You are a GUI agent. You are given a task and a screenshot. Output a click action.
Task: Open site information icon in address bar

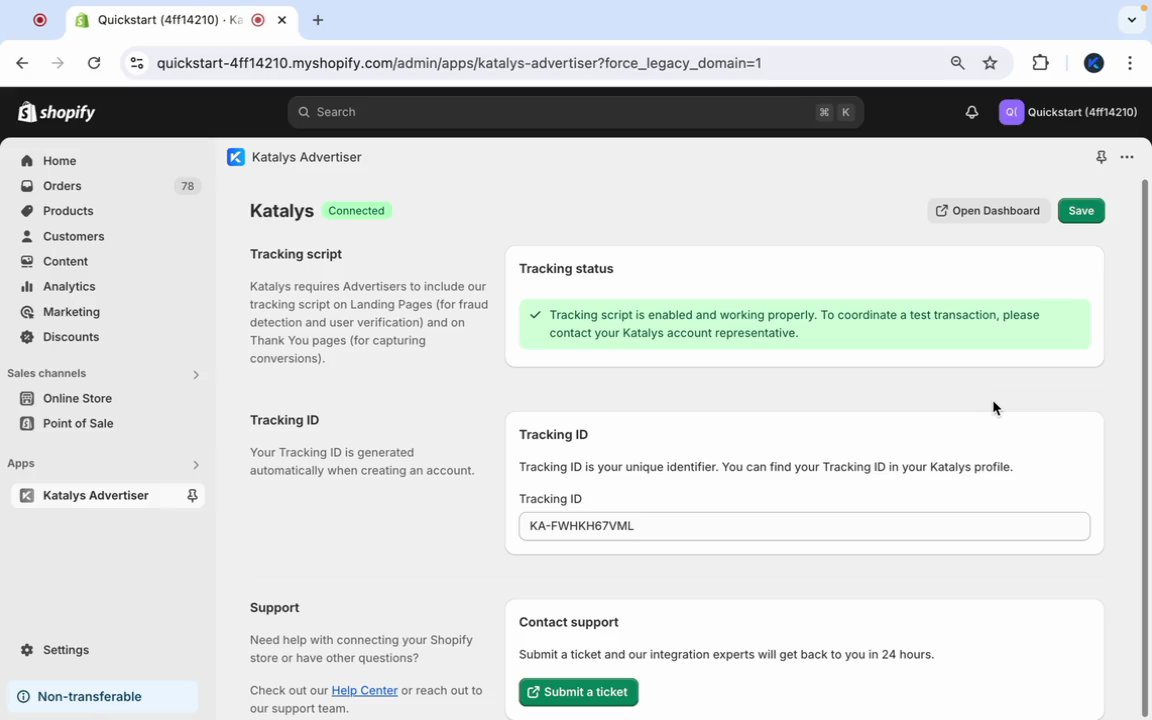[137, 63]
